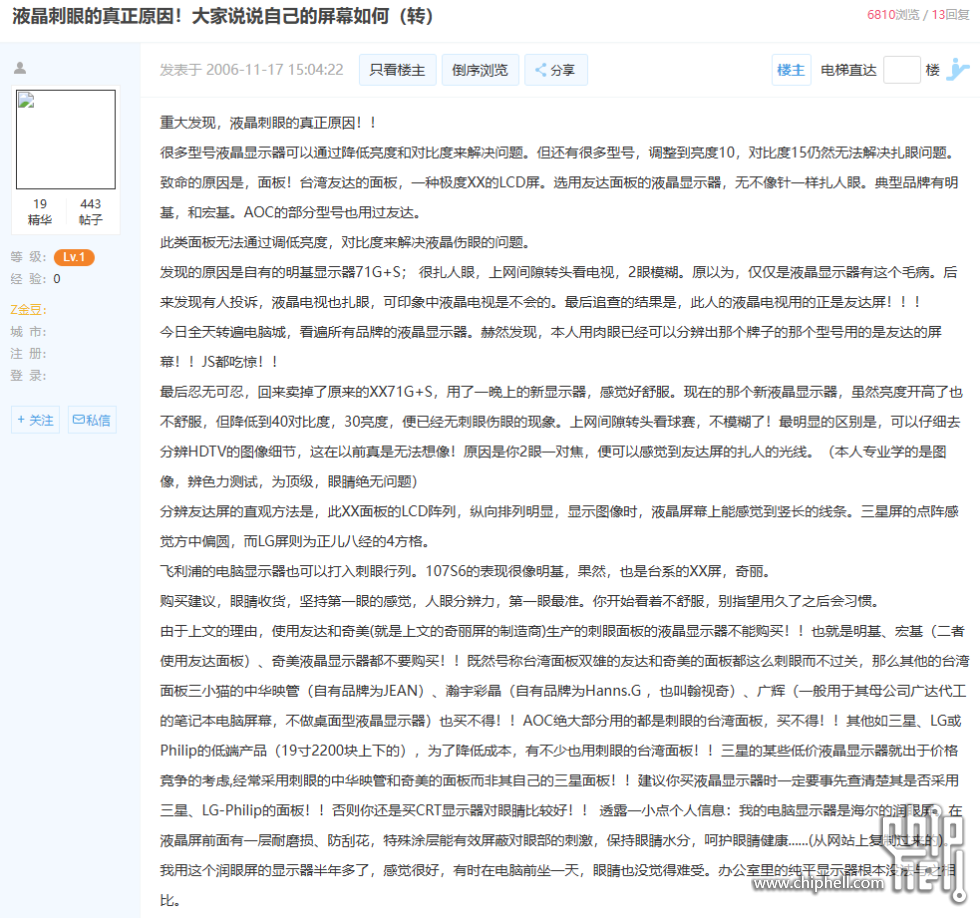Switch to reverse order with 倒序浏览
980x918 pixels.
pos(480,70)
